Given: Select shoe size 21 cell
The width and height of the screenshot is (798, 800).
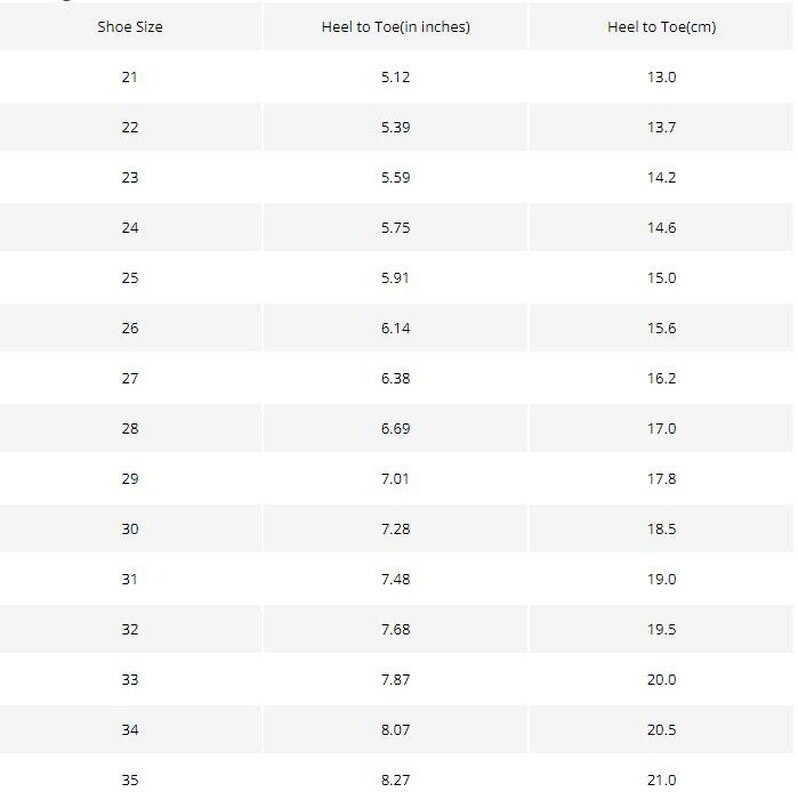Looking at the screenshot, I should pos(130,77).
